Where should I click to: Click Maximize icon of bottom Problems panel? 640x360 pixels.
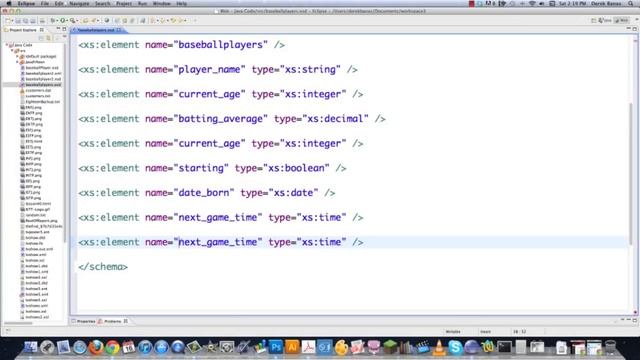point(635,320)
